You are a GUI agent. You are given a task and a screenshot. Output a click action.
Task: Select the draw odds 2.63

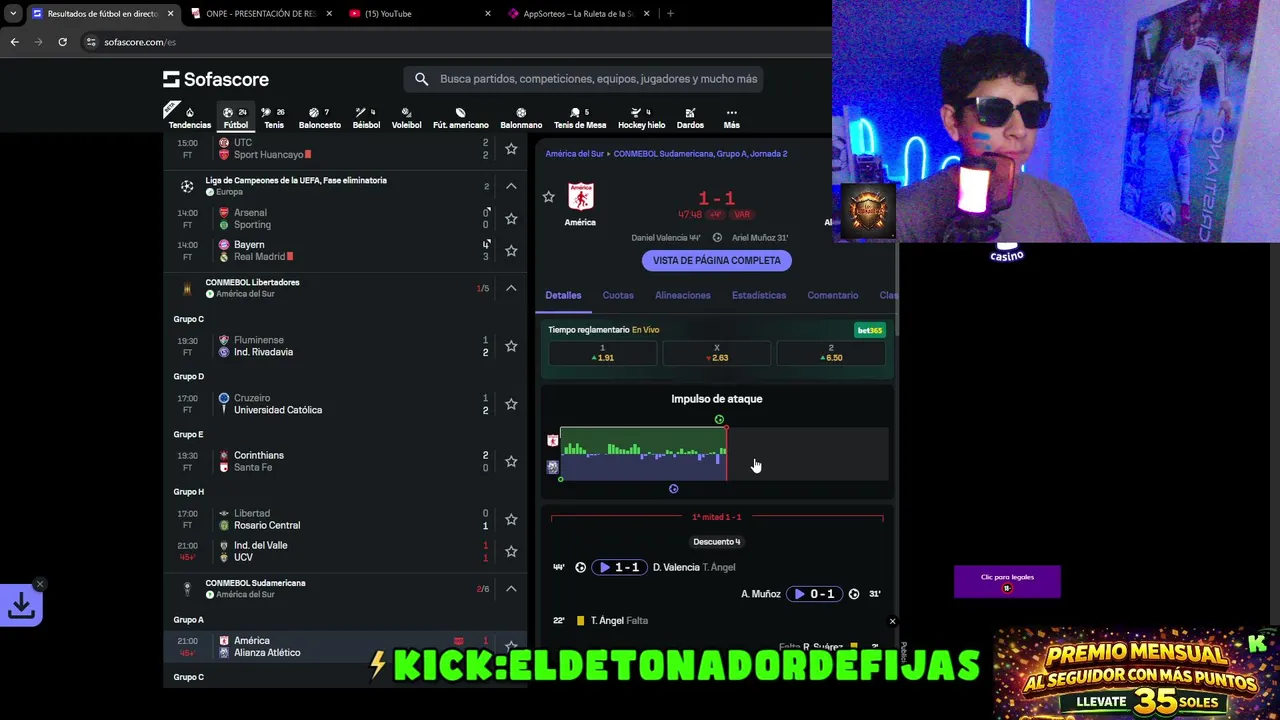point(717,353)
